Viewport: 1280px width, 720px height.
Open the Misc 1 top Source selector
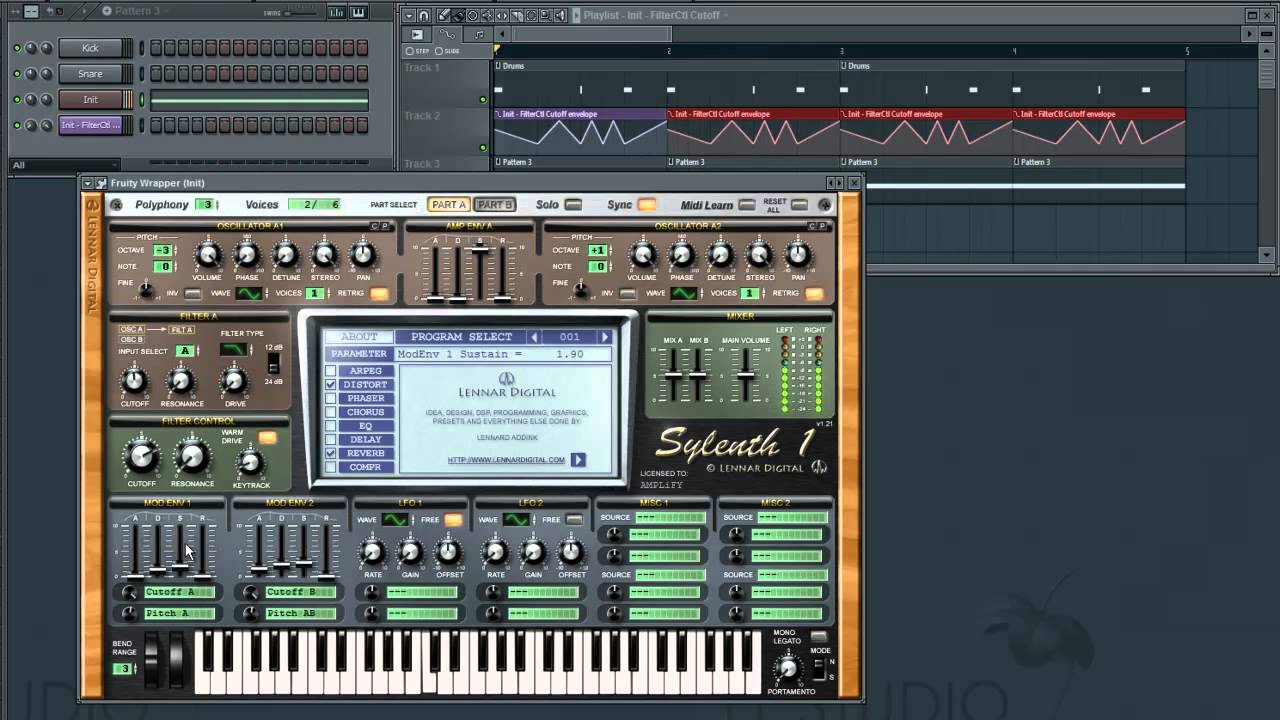pyautogui.click(x=670, y=518)
